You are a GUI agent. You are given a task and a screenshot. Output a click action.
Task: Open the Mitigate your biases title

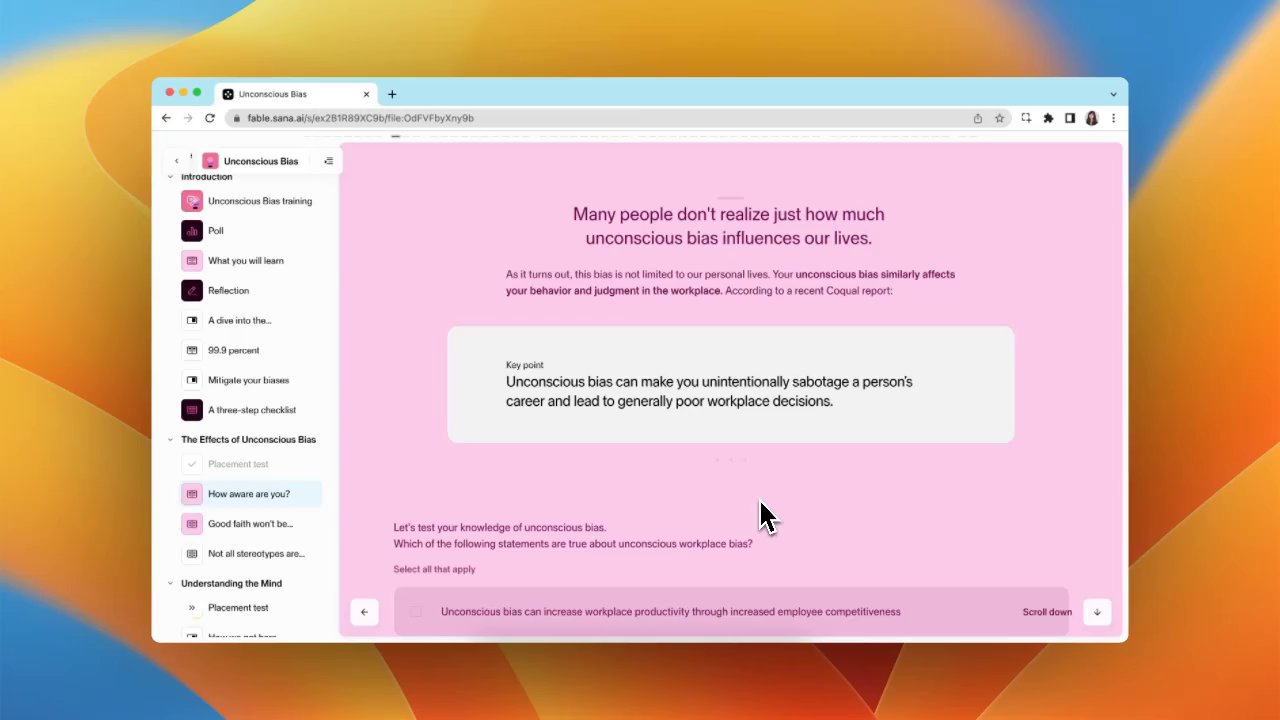(248, 380)
